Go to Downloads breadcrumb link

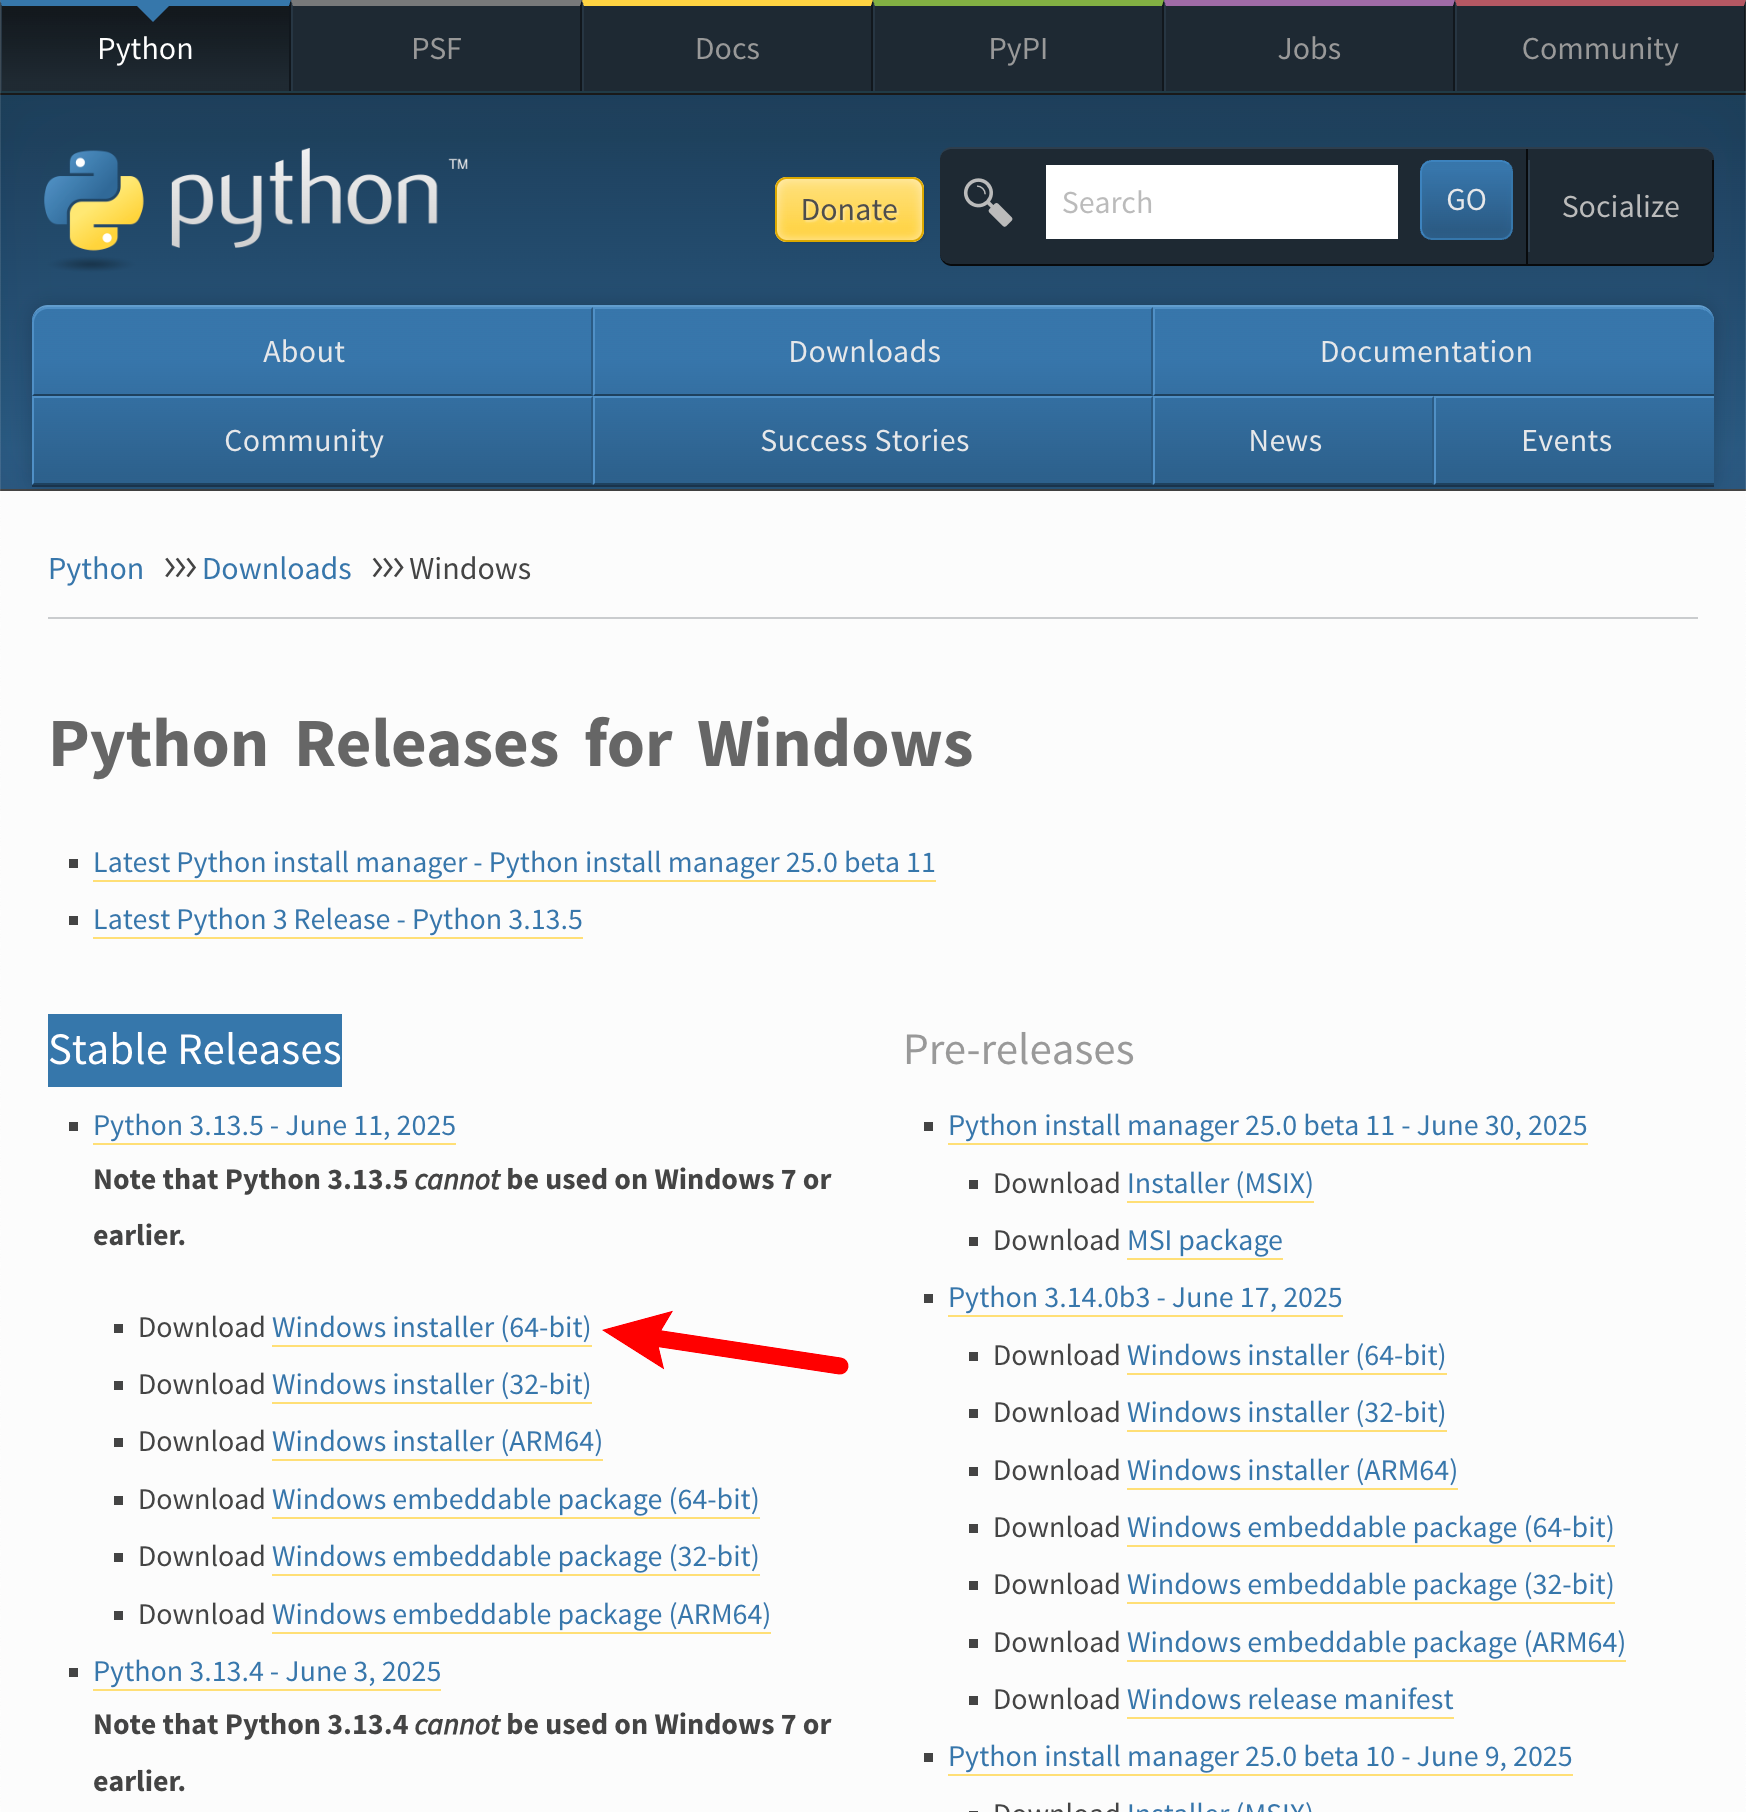[x=277, y=569]
